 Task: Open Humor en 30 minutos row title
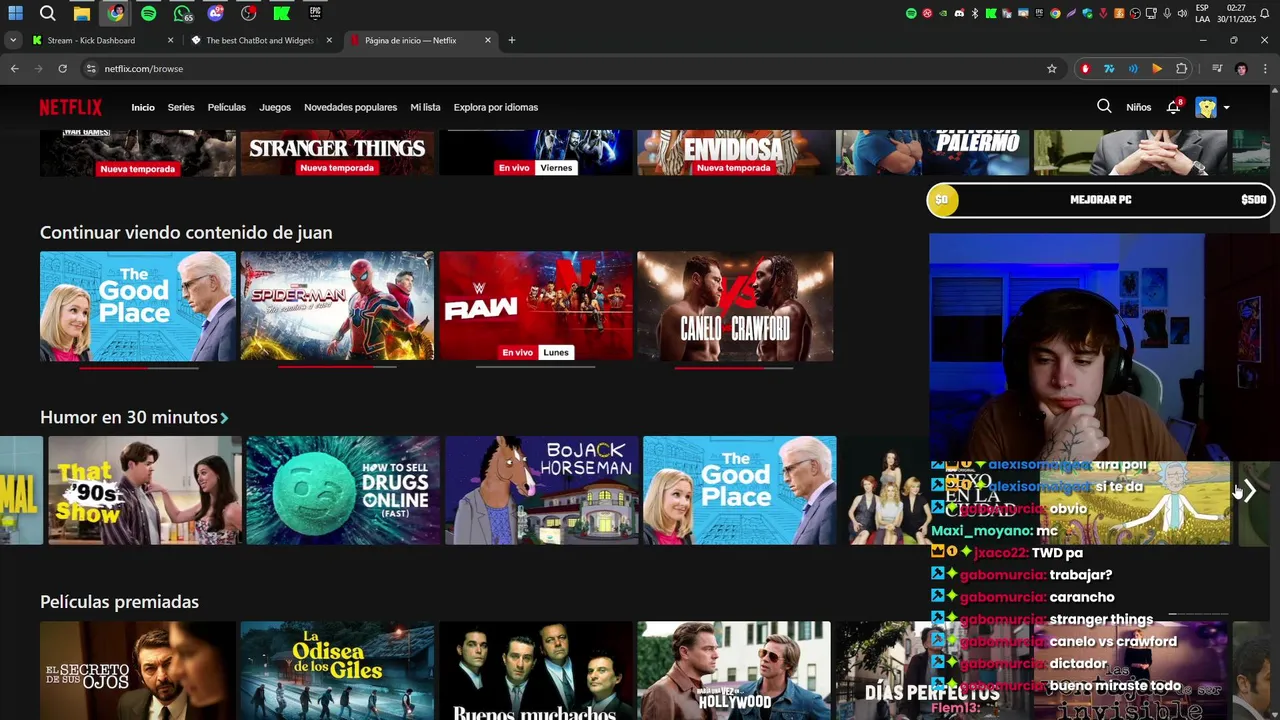point(129,417)
